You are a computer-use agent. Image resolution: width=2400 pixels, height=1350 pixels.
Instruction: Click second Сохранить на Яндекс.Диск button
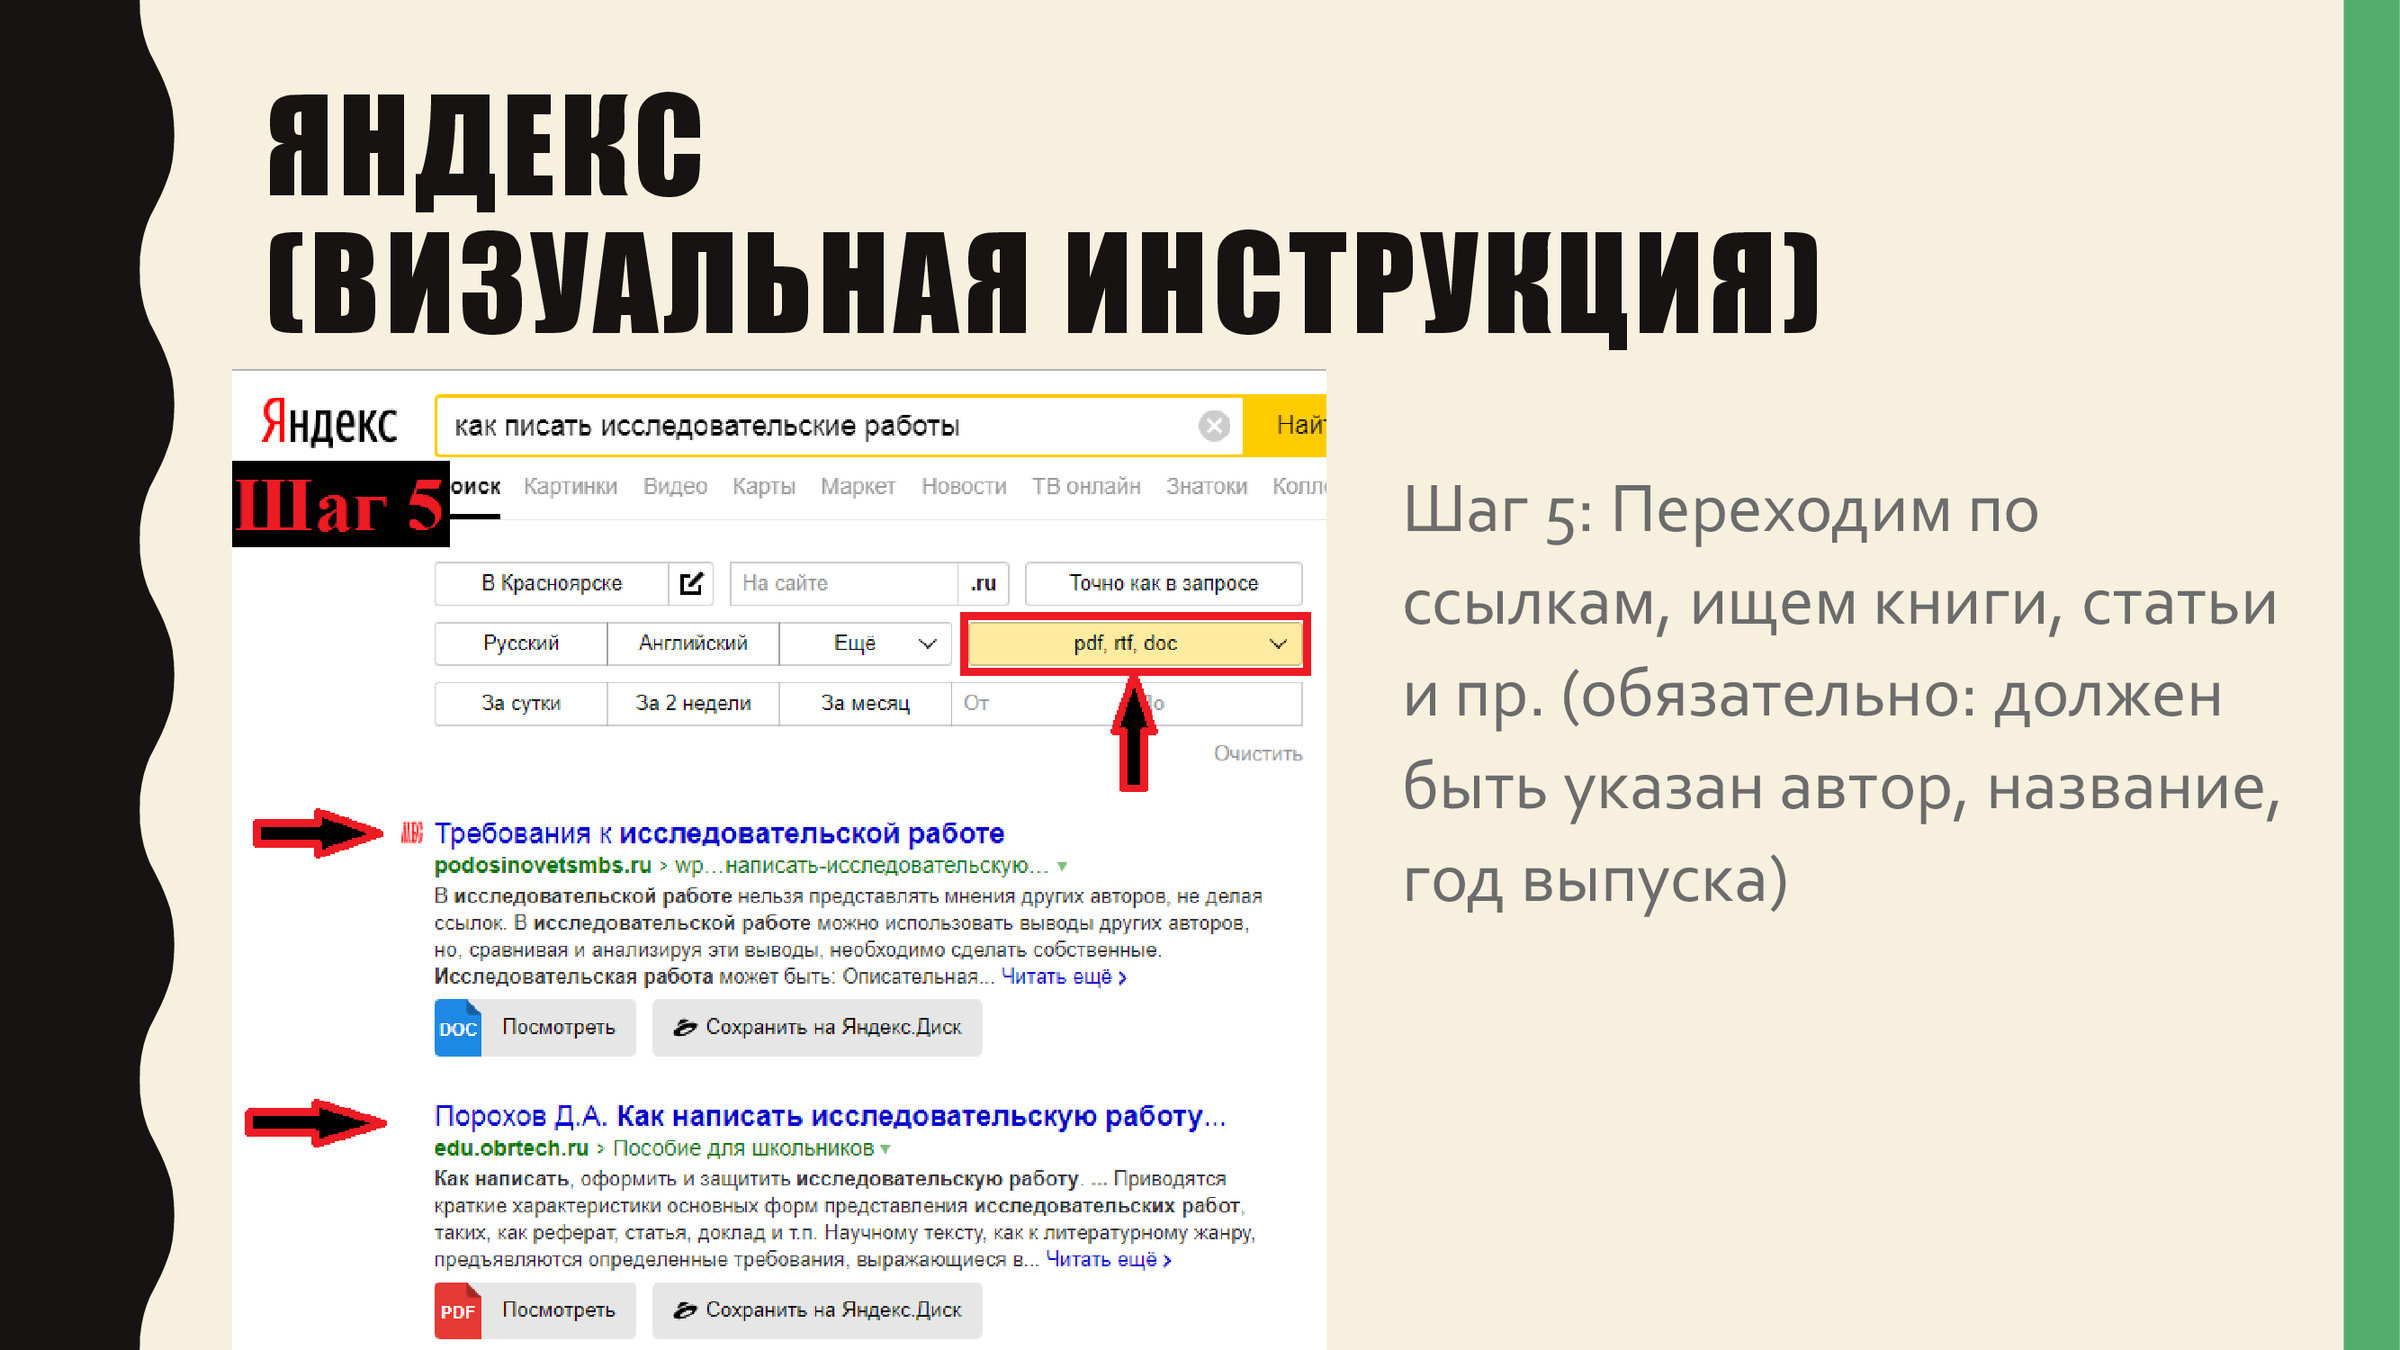817,1311
